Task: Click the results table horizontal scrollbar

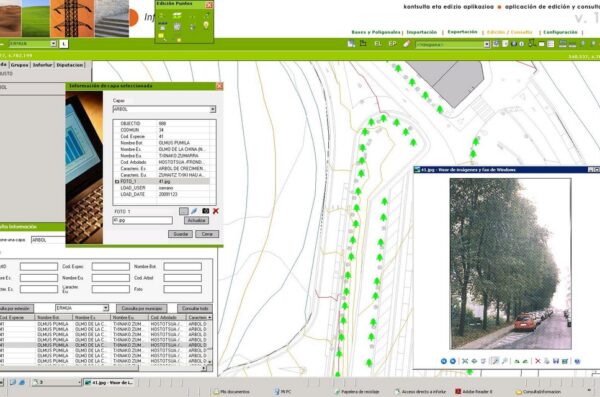Action: click(103, 368)
